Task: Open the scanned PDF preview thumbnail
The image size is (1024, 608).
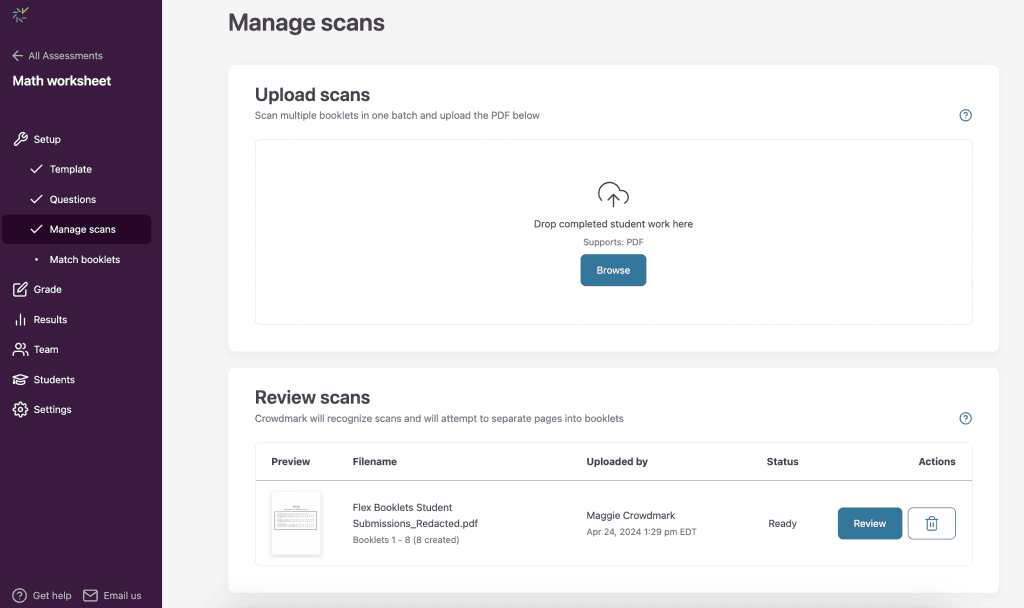Action: click(296, 523)
